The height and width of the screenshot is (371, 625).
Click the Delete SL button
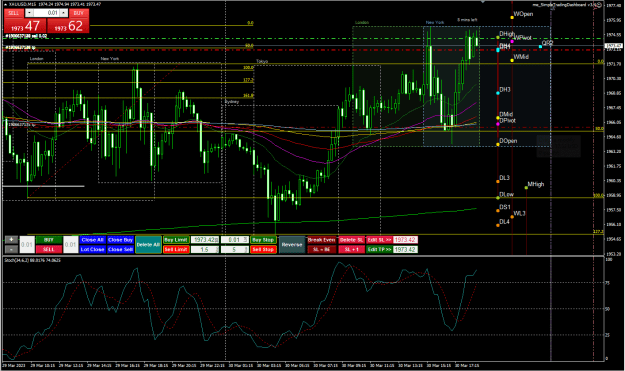(351, 240)
